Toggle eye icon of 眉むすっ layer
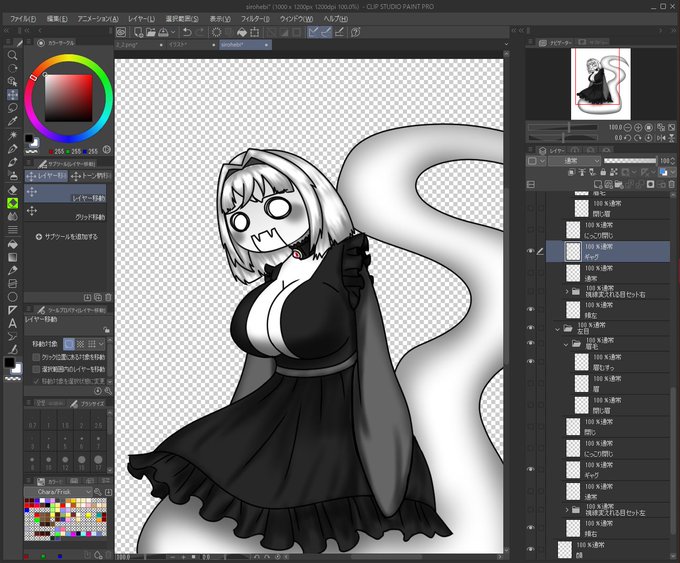This screenshot has width=680, height=563. click(530, 362)
